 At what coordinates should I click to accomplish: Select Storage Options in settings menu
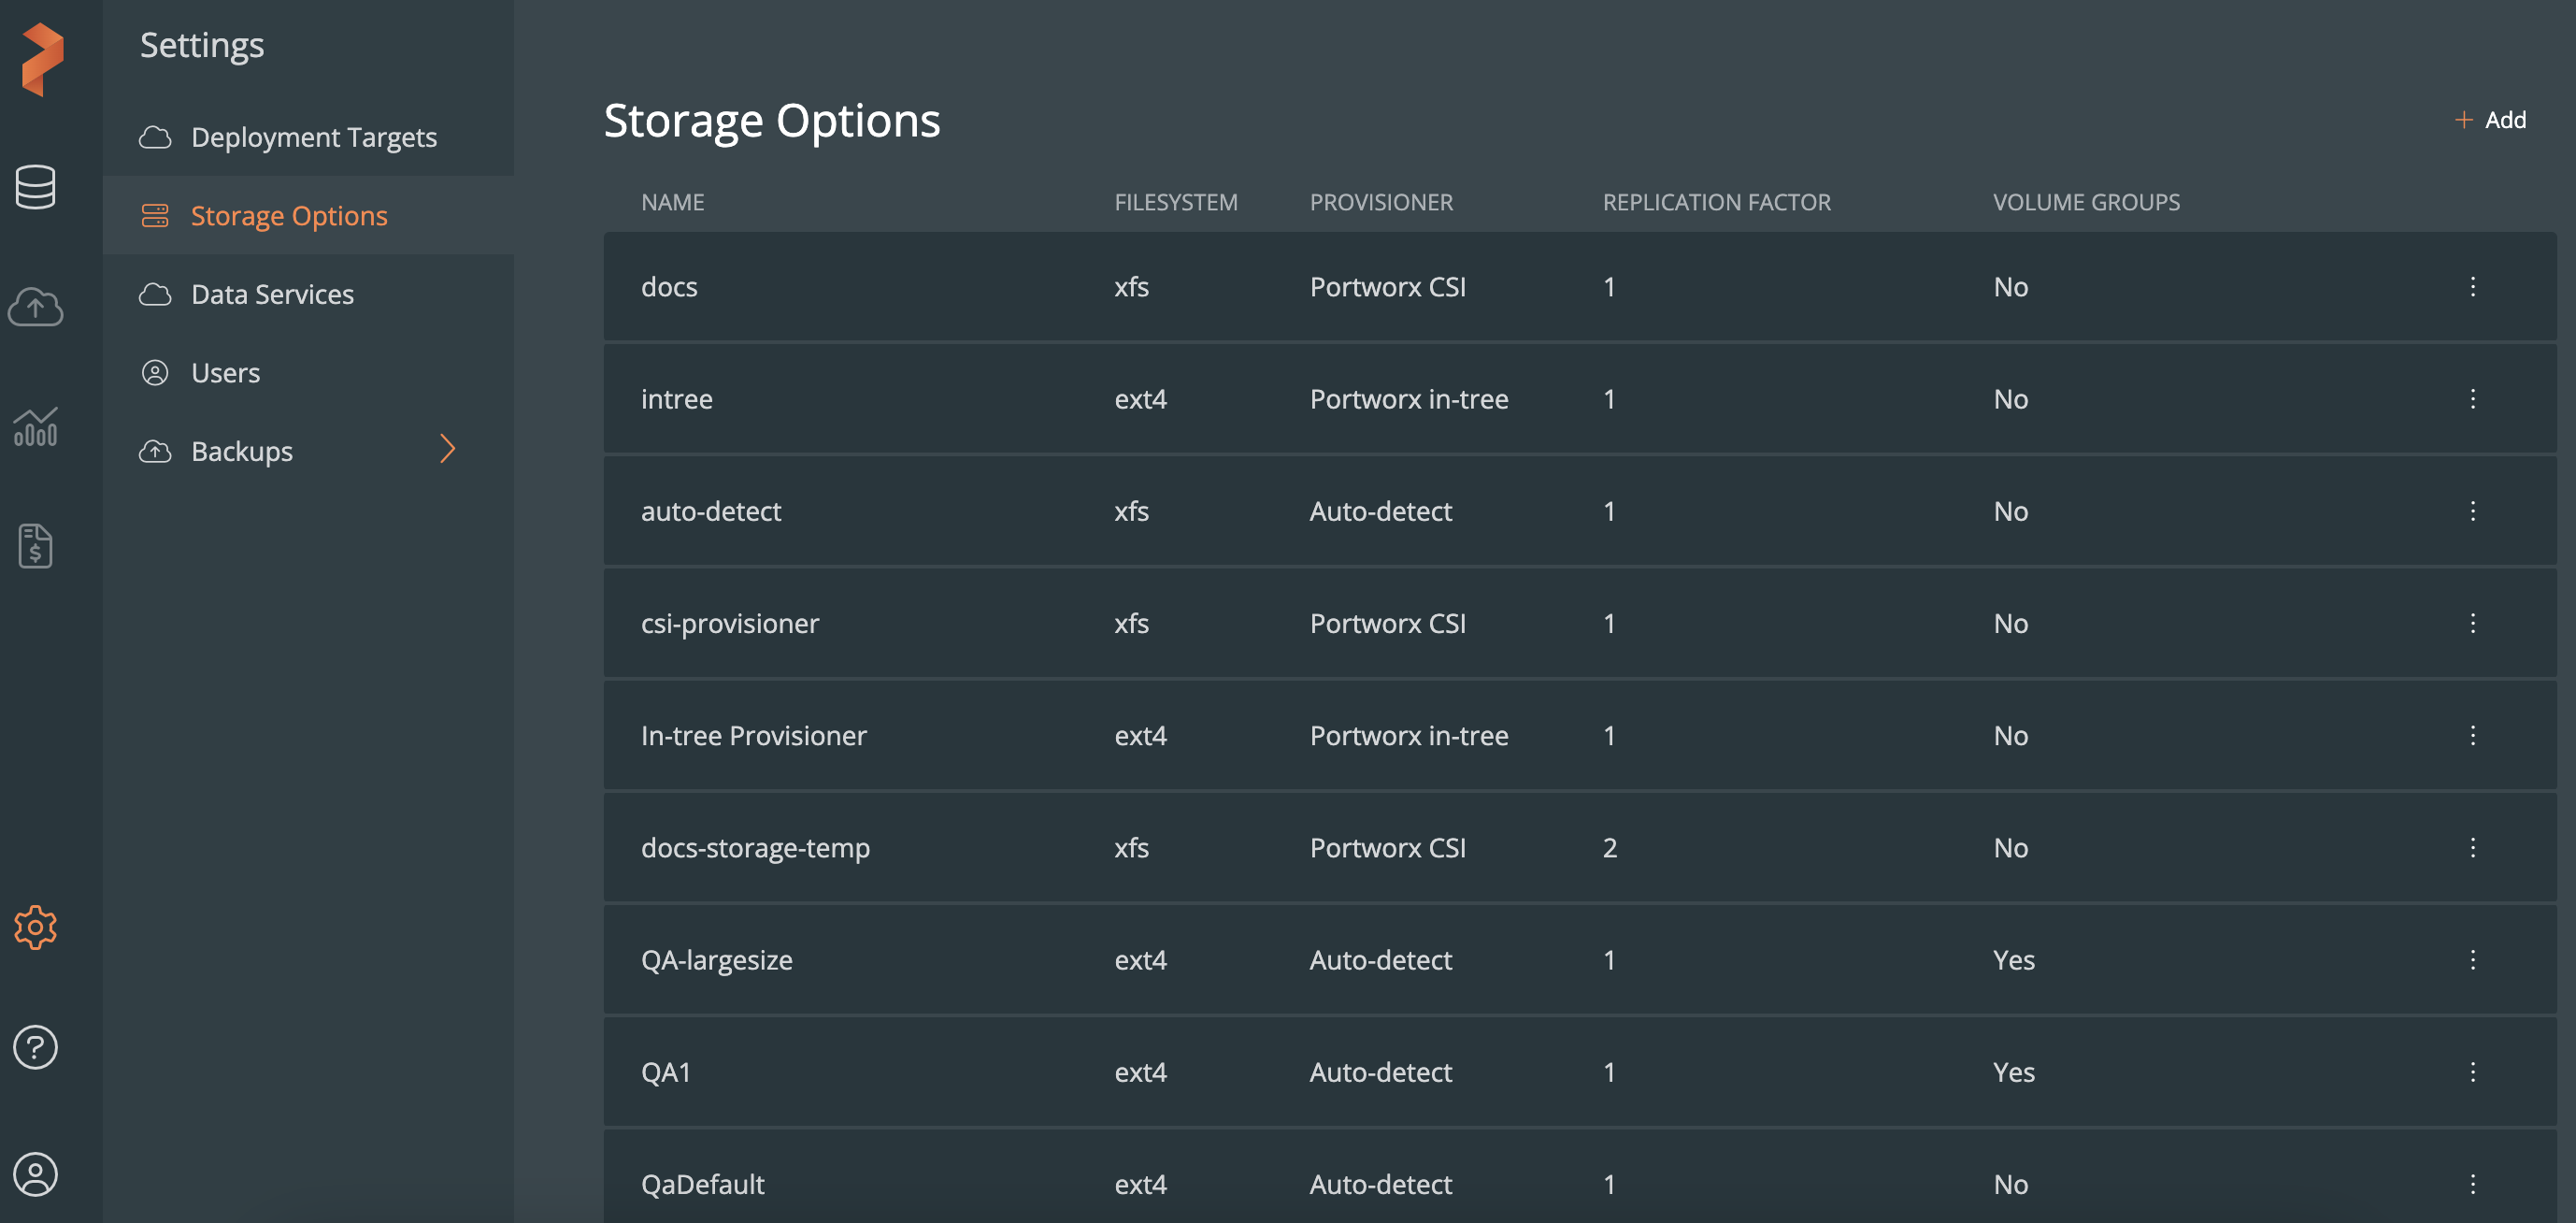coord(308,216)
